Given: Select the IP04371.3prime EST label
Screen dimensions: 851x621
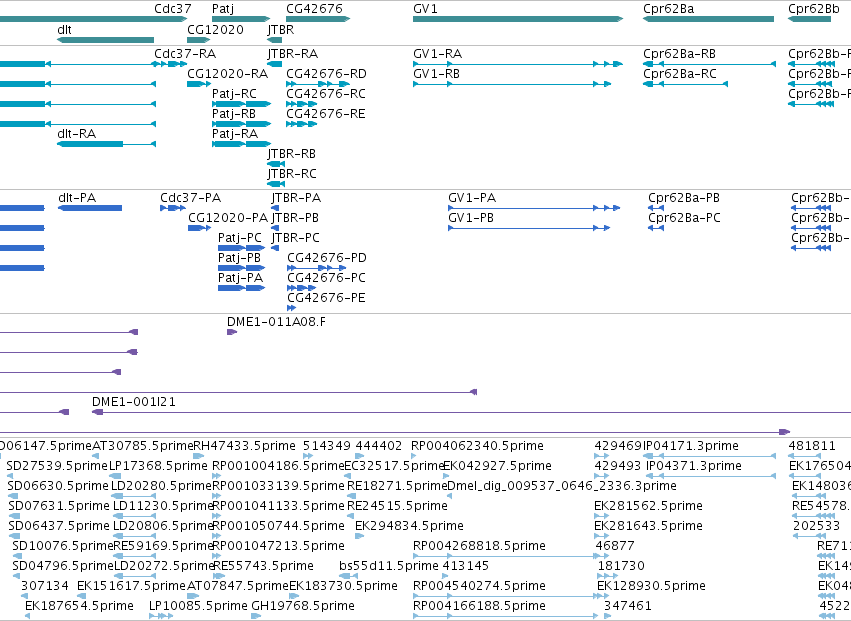Looking at the screenshot, I should 694,466.
